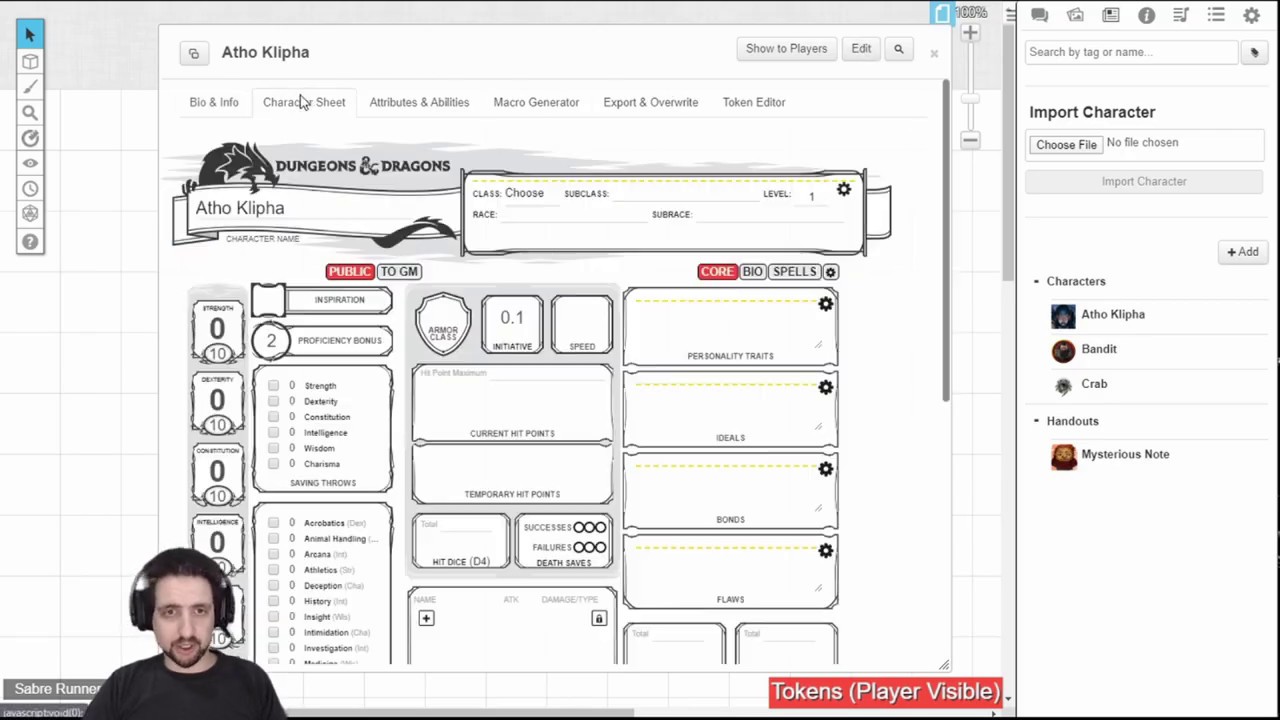Open Bonds gear options
Viewport: 1280px width, 720px height.
click(825, 469)
